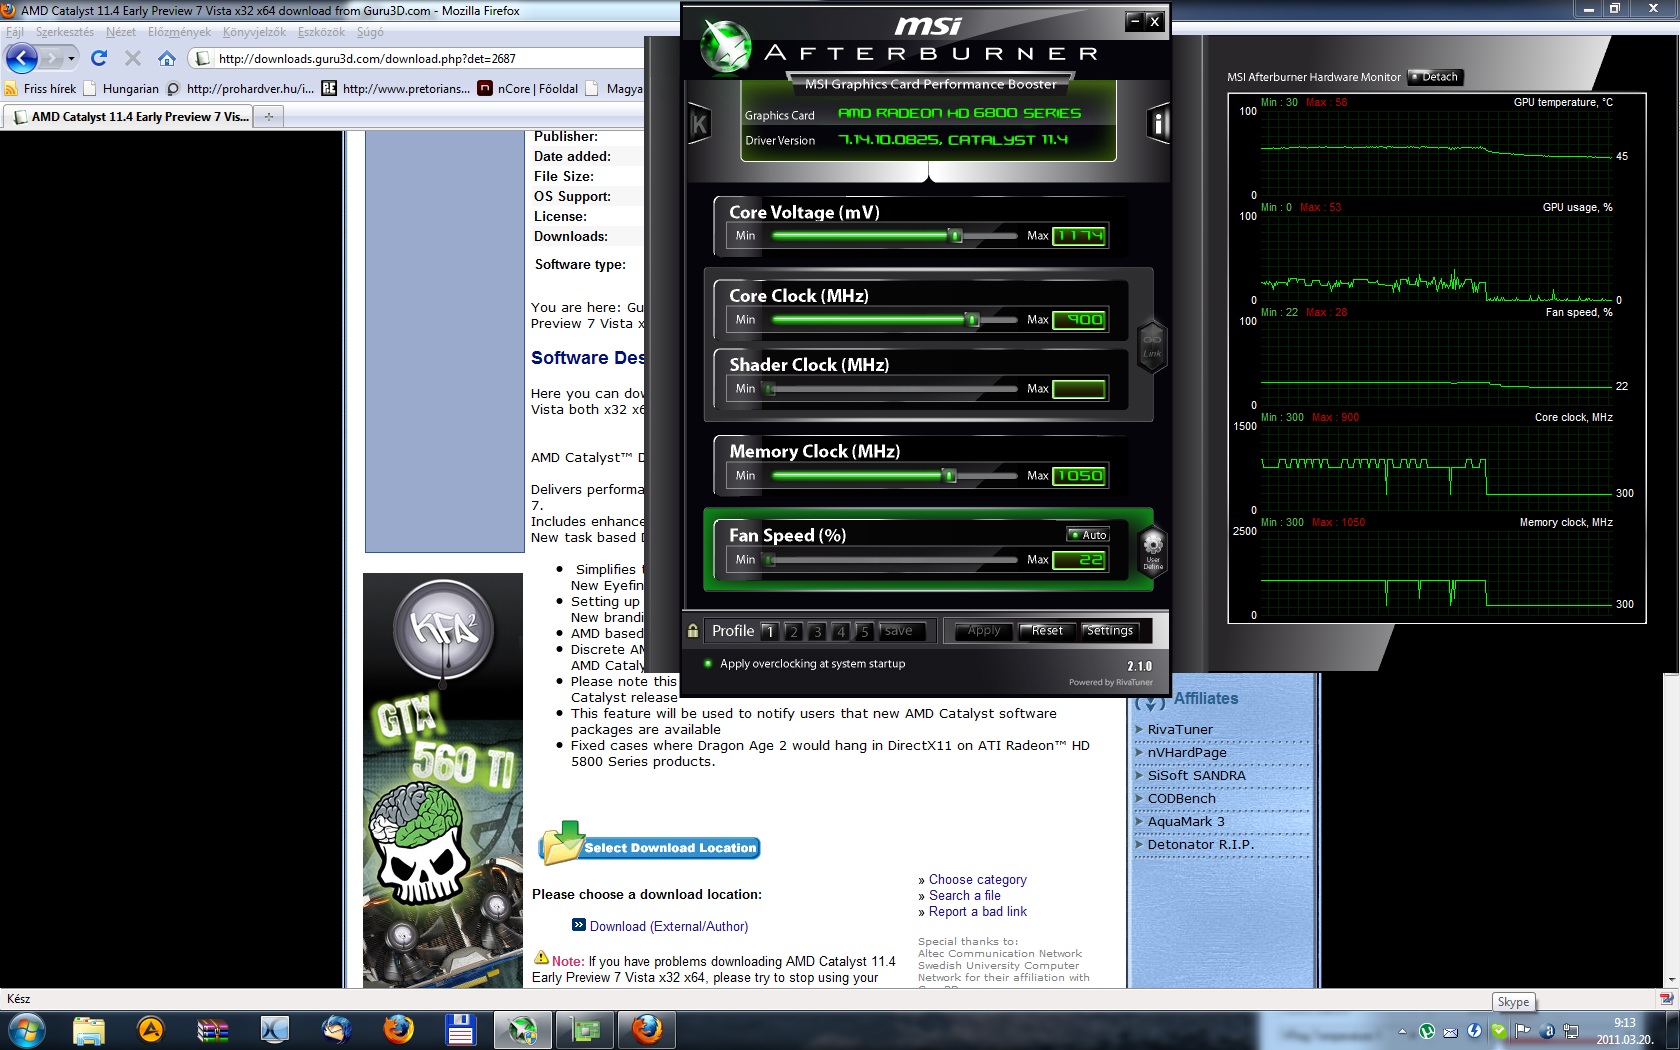Click the uTorrent tray icon

(x=1426, y=1031)
